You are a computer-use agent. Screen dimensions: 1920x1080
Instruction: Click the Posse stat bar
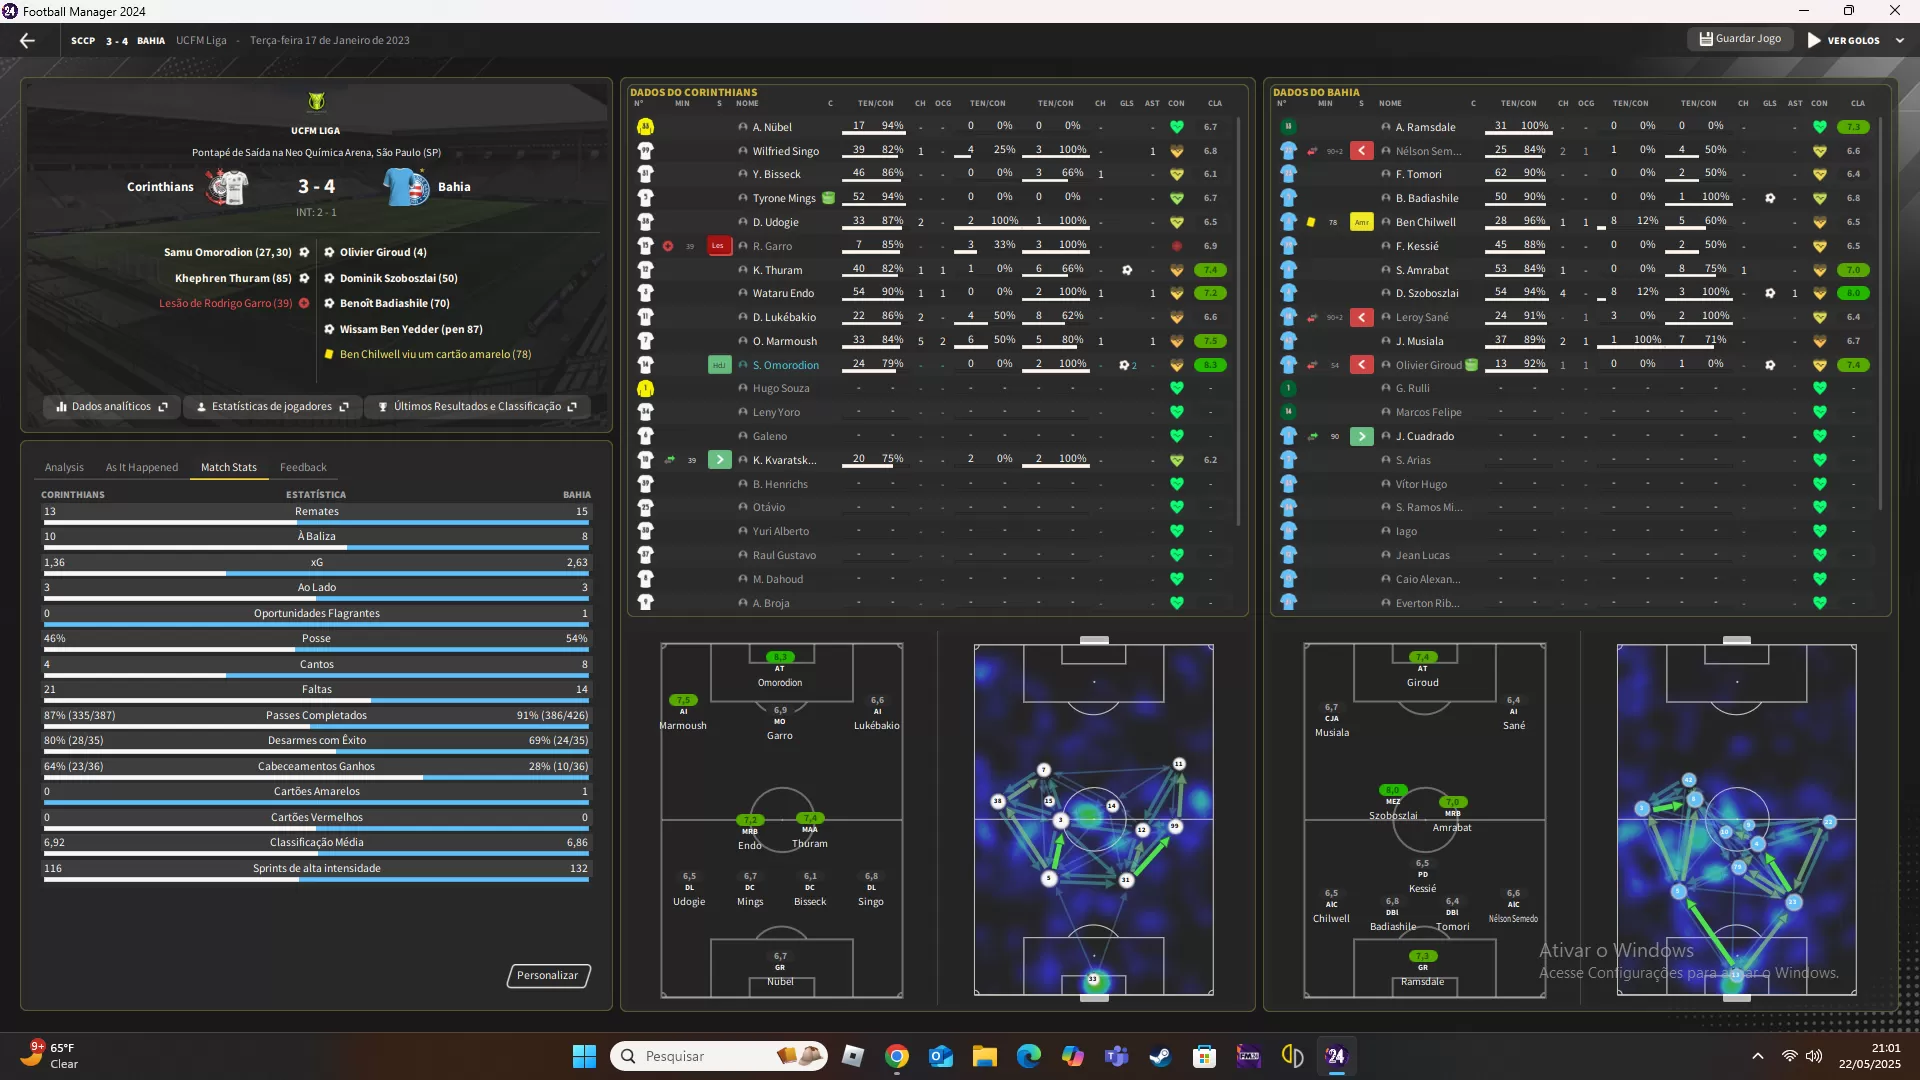point(316,640)
